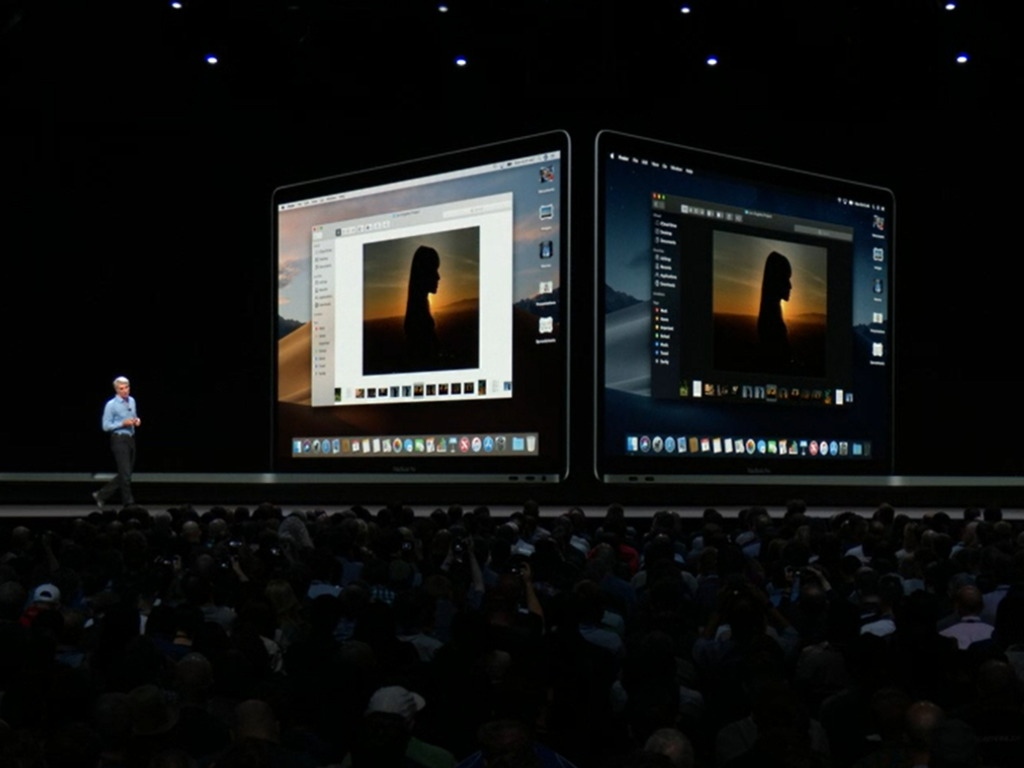Select the large silhouette preview in the dark Finder
1024x768 pixels.
coord(769,304)
